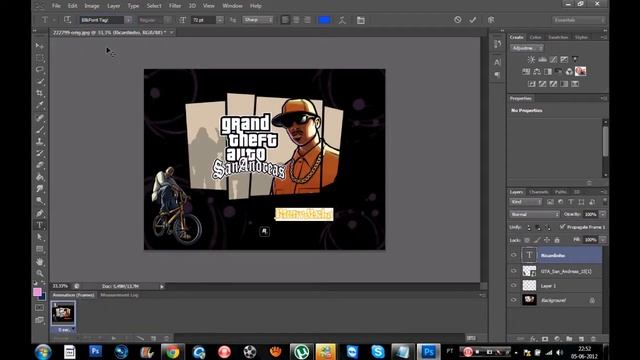This screenshot has width=640, height=360.
Task: Commit current text edits
Action: coord(473,20)
